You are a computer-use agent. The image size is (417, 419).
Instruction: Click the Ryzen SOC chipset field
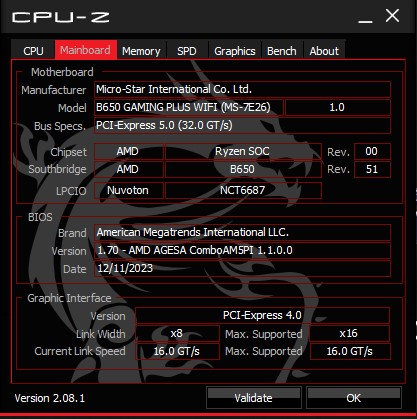[x=243, y=151]
